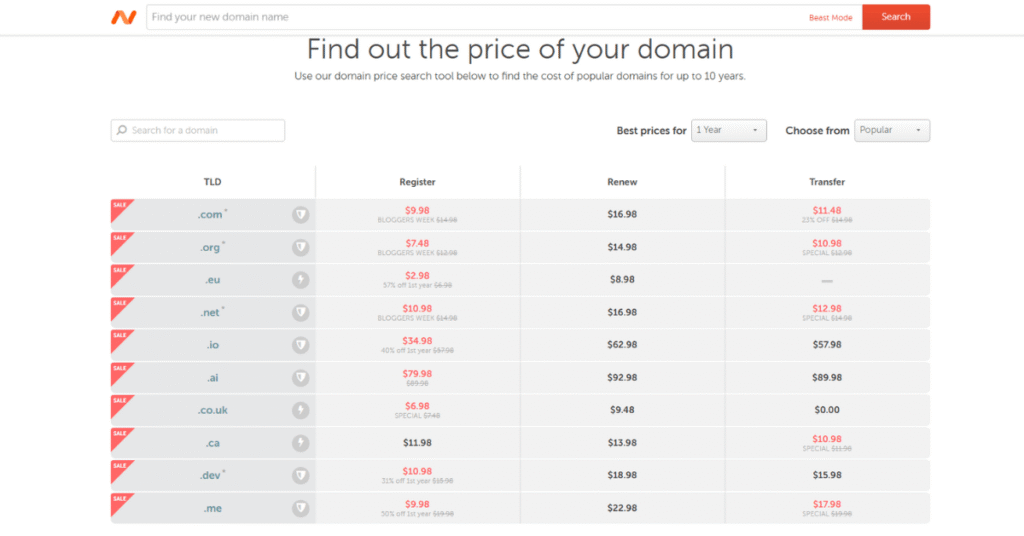Click the $15.98 transfer price for .dev
This screenshot has width=1024, height=536.
click(827, 475)
